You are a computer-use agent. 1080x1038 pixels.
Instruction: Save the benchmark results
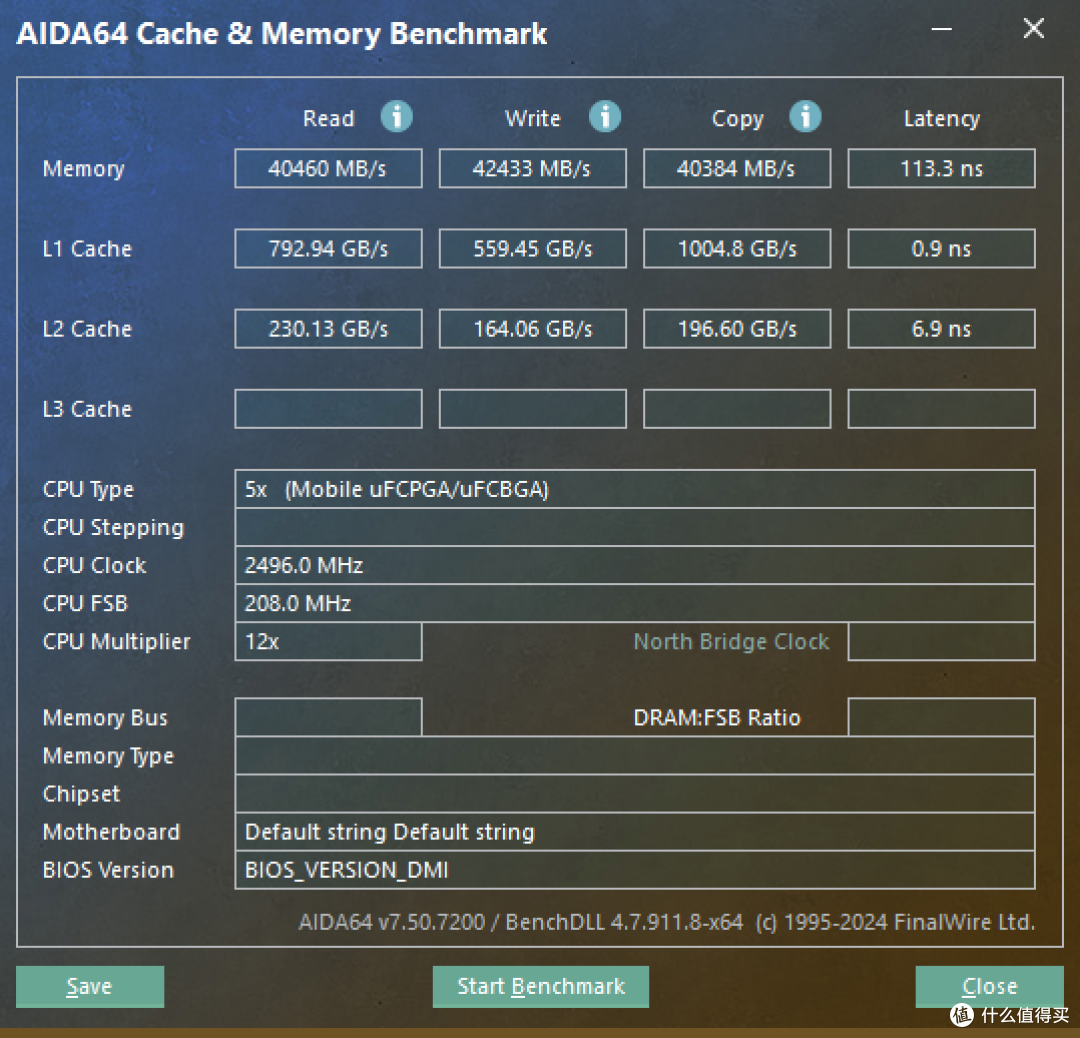pos(90,986)
